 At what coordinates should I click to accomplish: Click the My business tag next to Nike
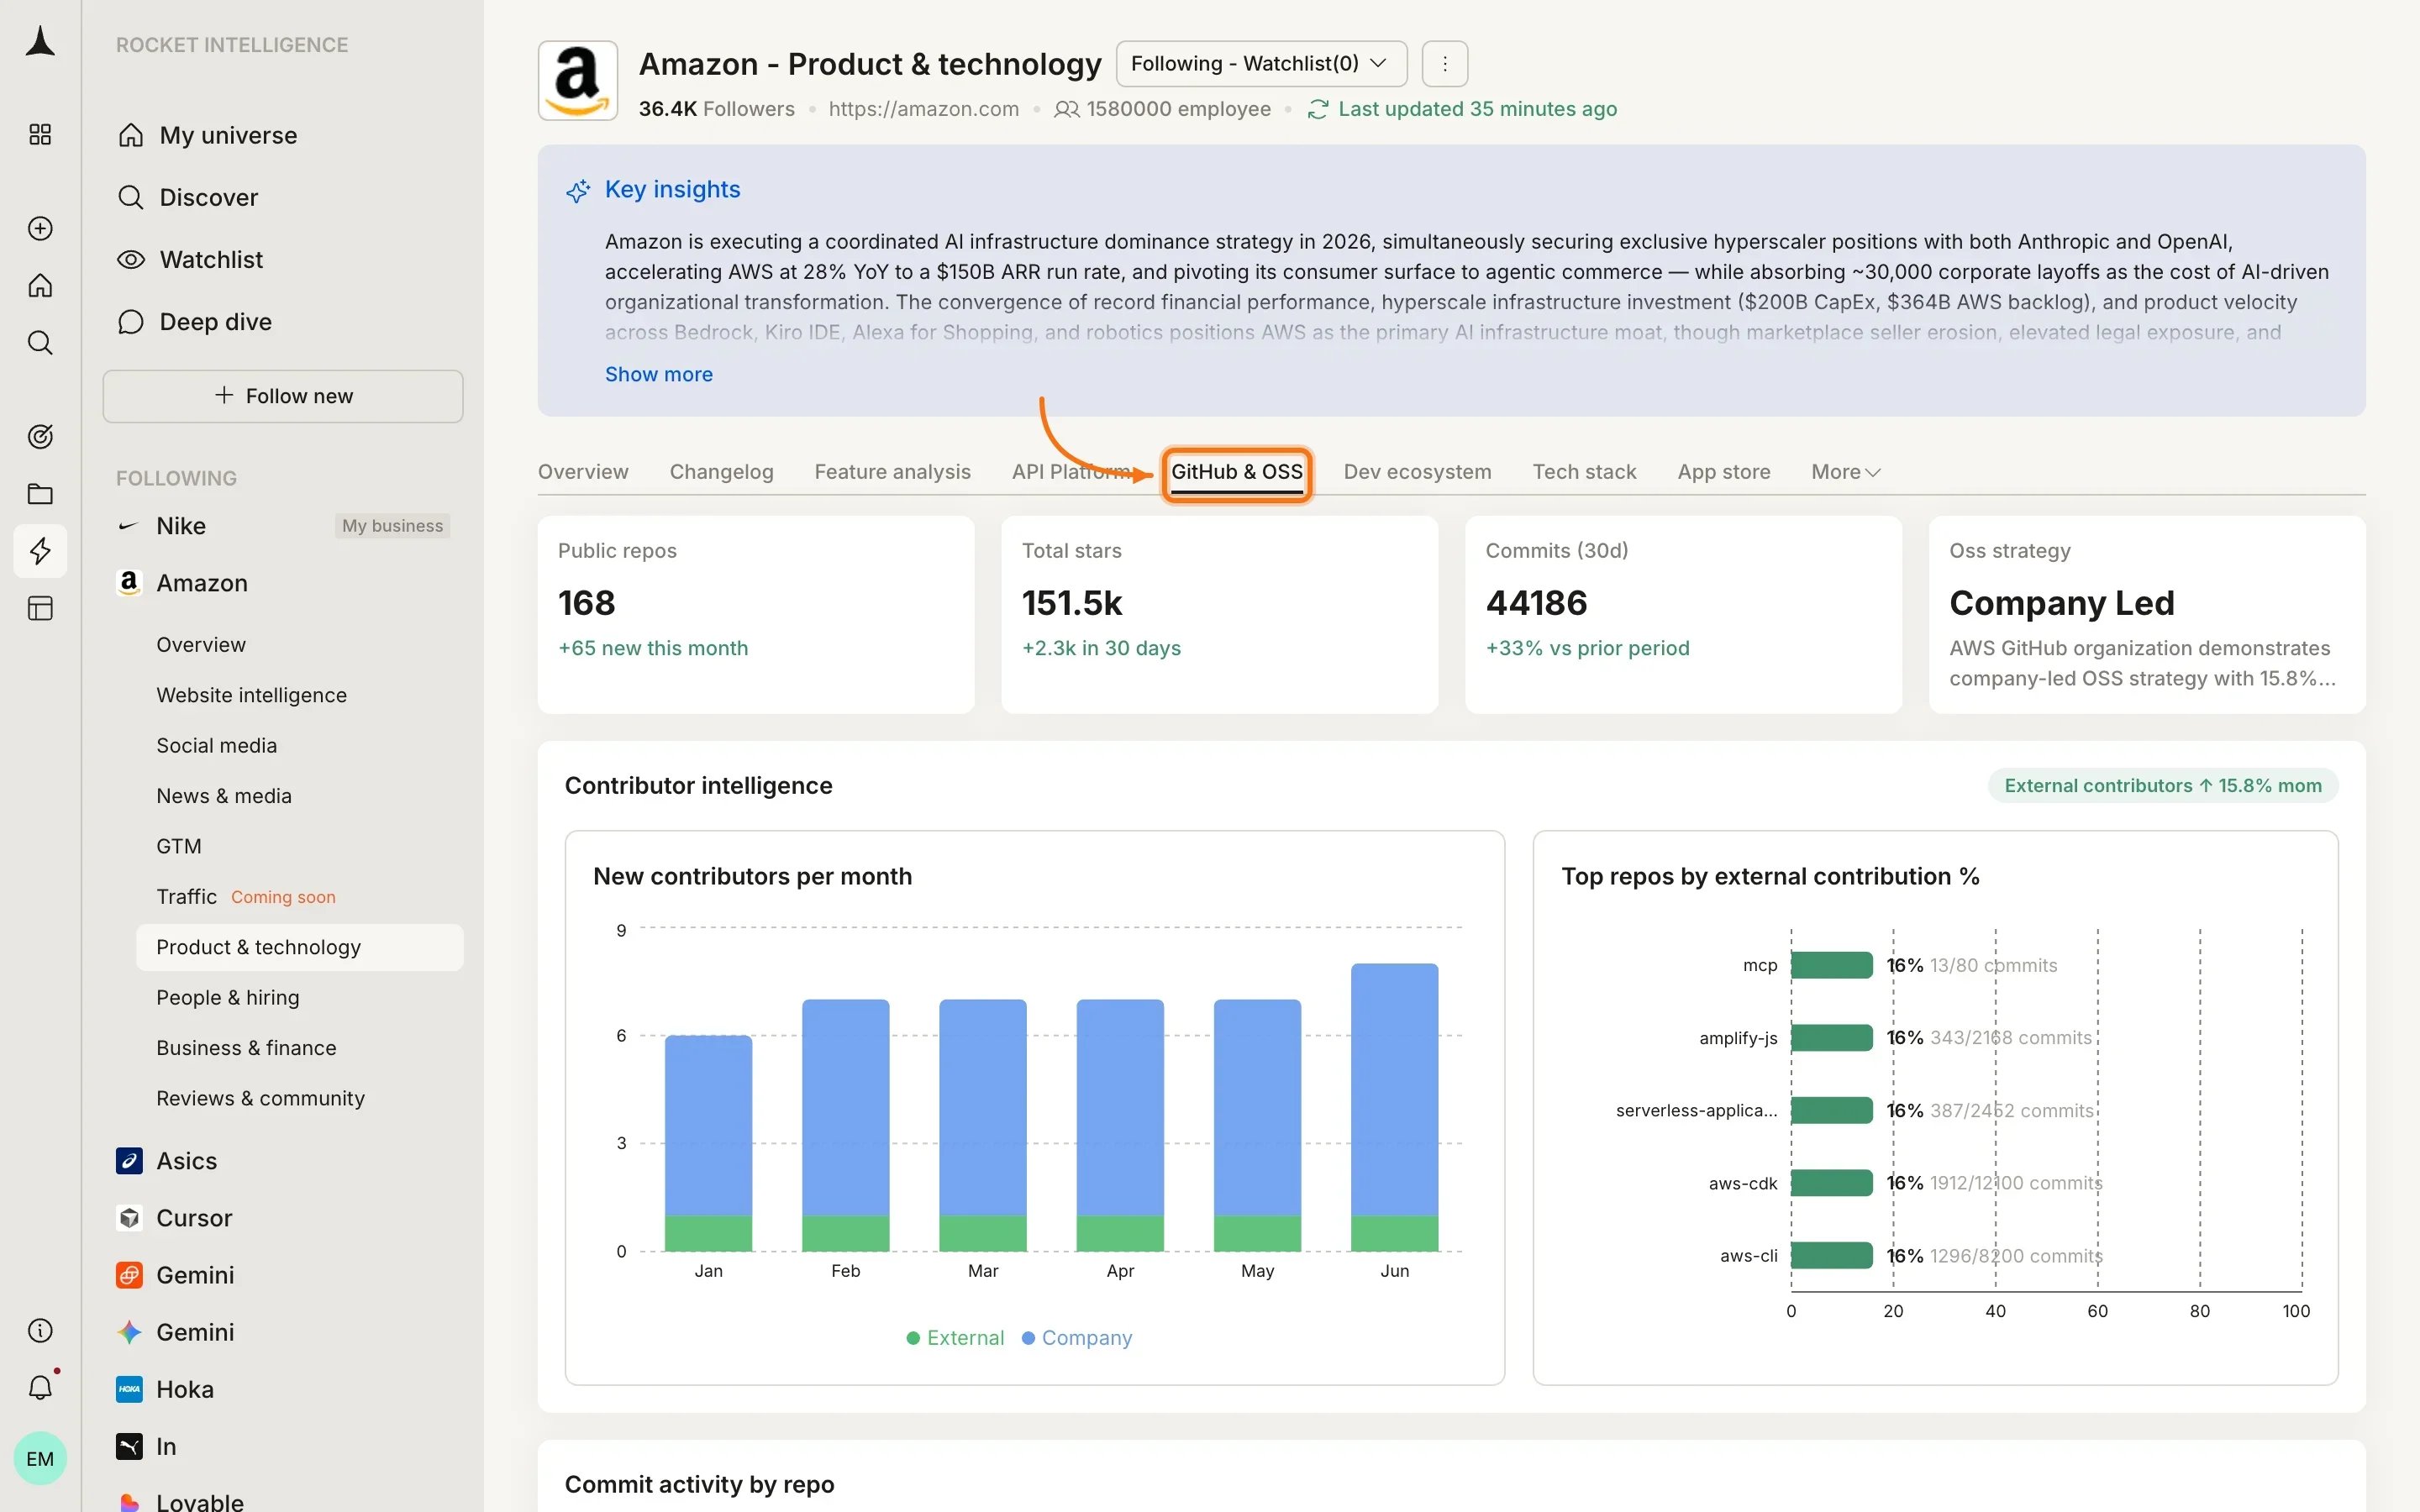coord(392,526)
